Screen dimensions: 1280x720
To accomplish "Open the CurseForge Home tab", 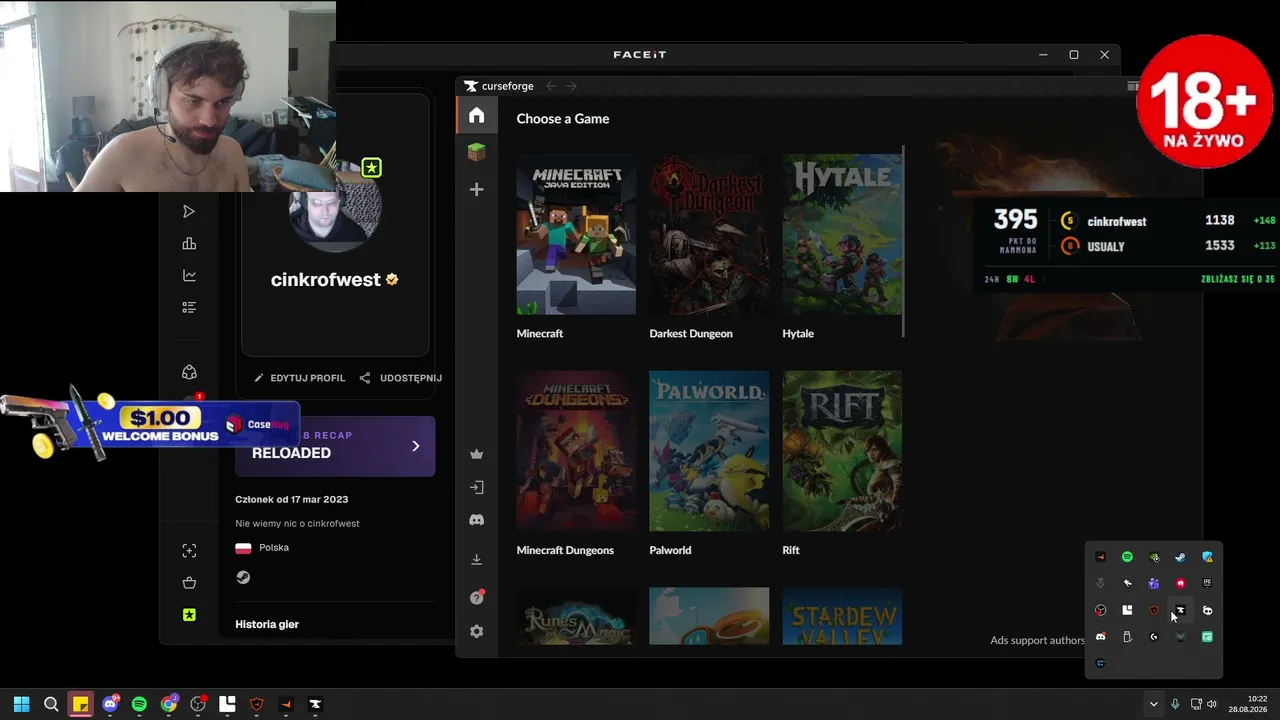I will pyautogui.click(x=476, y=115).
